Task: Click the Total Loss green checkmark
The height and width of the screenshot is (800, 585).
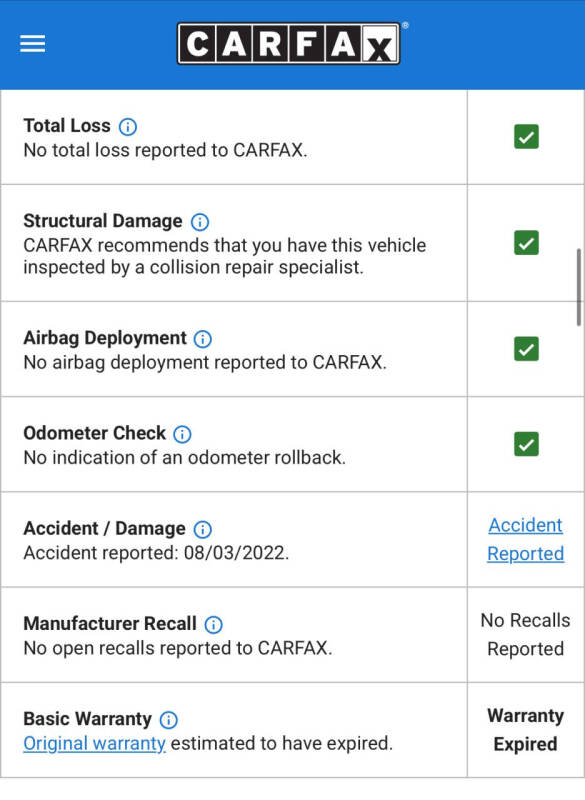Action: 526,137
